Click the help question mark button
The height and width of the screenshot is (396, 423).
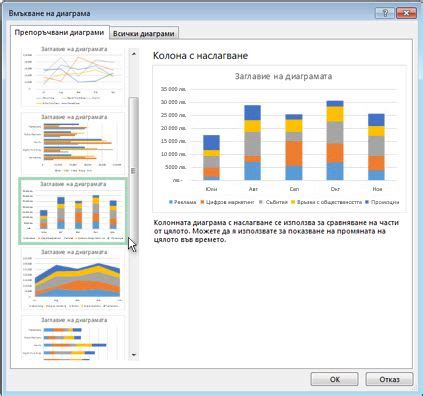(x=385, y=13)
